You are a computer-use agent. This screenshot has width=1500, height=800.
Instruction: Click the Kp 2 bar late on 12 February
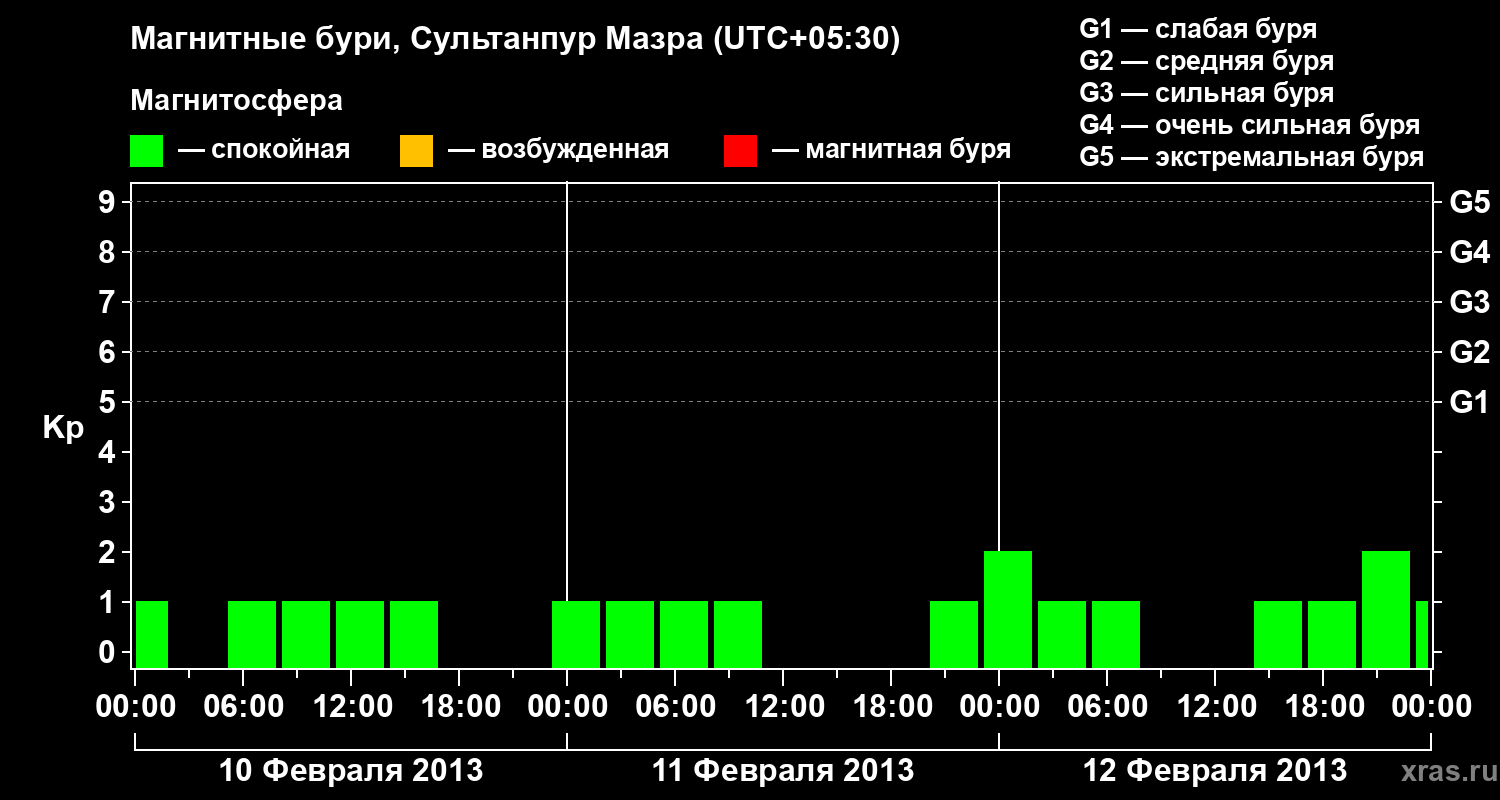(x=1386, y=609)
